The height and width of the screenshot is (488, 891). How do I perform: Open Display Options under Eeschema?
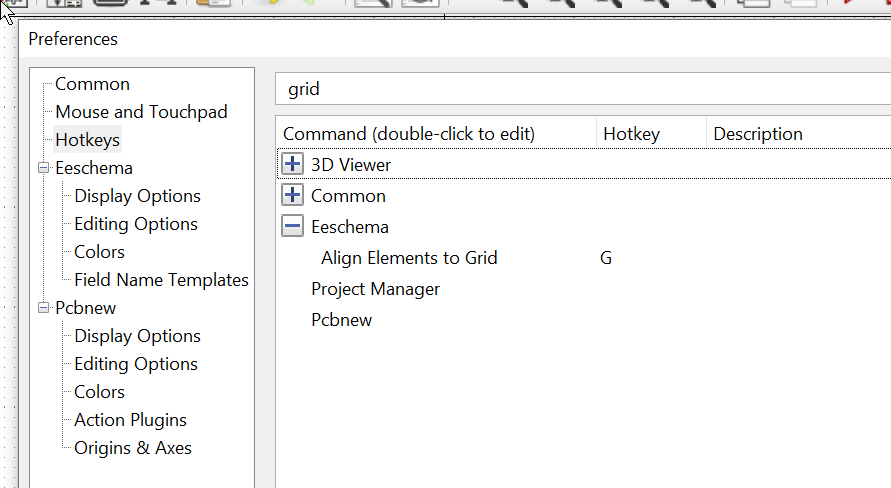(137, 196)
